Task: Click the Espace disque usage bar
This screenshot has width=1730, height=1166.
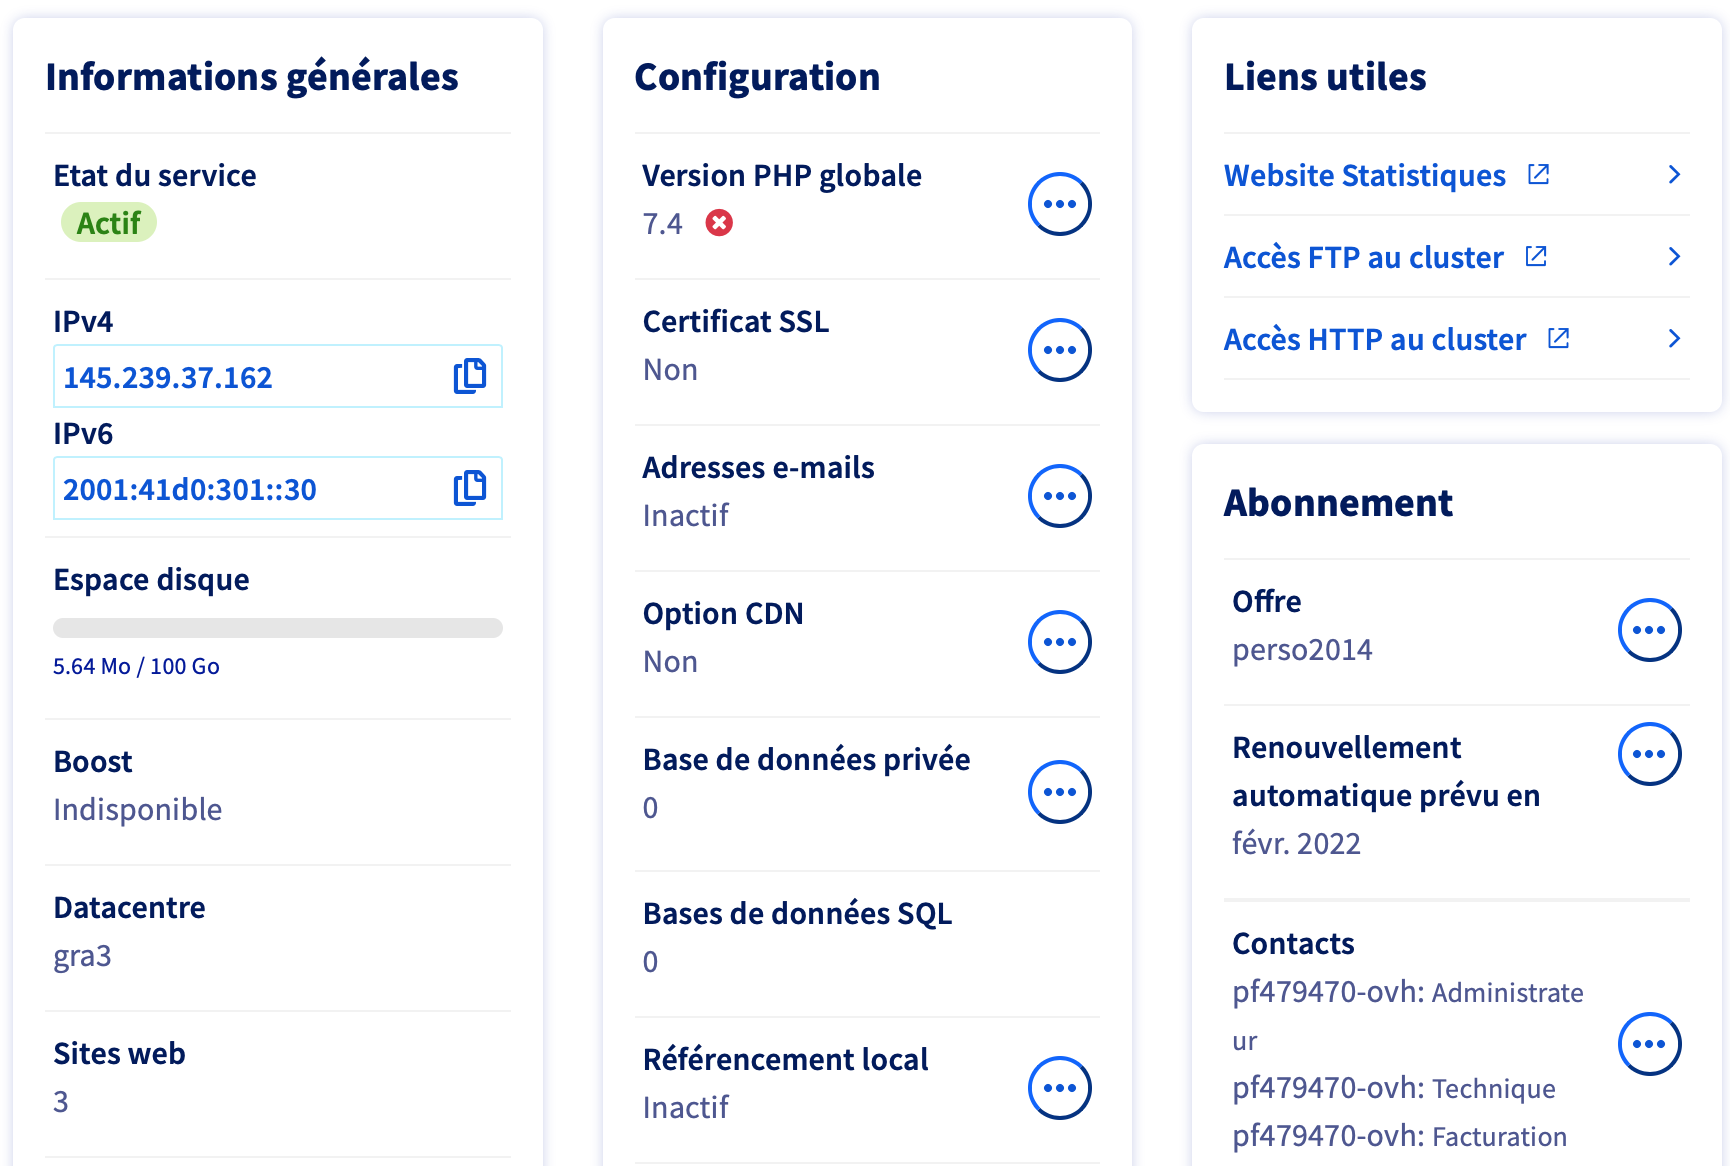Action: (277, 628)
